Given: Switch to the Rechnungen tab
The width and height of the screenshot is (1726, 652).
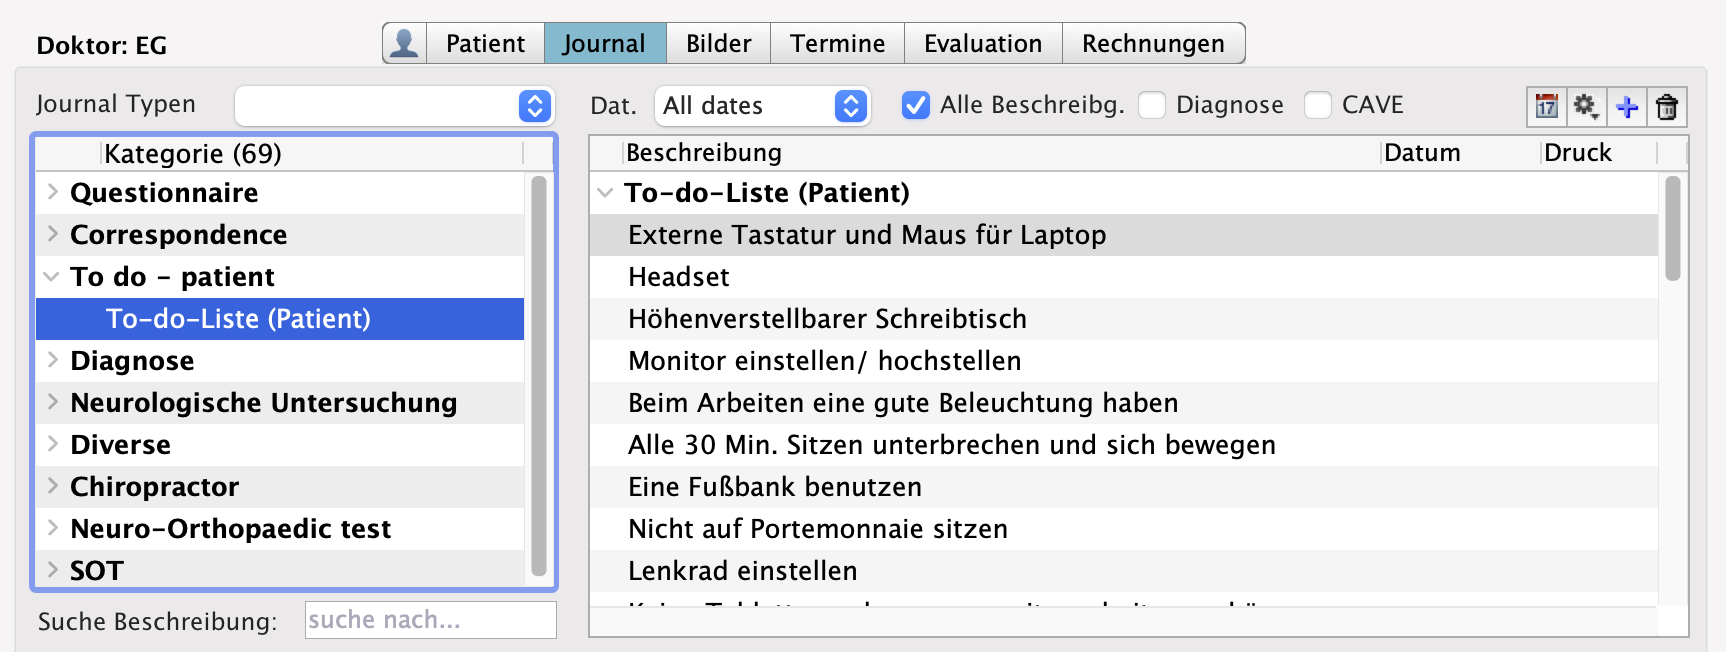Looking at the screenshot, I should 1153,44.
